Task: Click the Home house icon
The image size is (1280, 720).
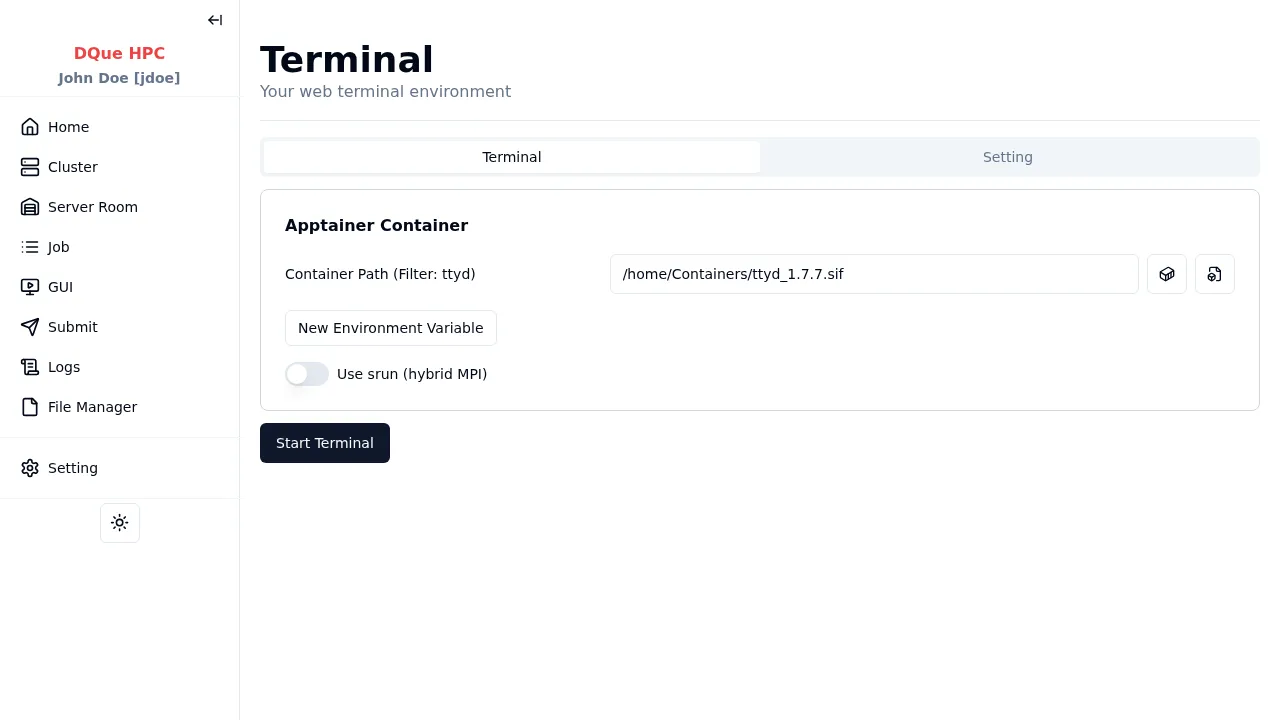Action: coord(30,127)
